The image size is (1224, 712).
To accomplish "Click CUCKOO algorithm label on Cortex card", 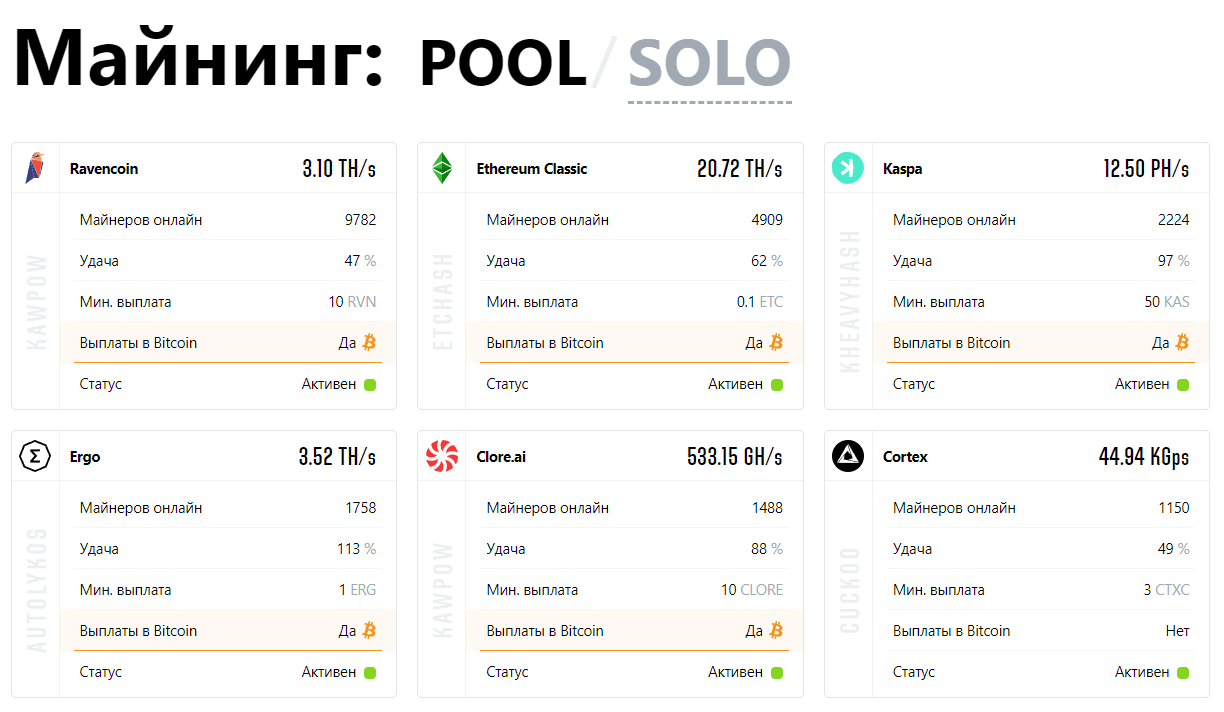I will coord(849,590).
